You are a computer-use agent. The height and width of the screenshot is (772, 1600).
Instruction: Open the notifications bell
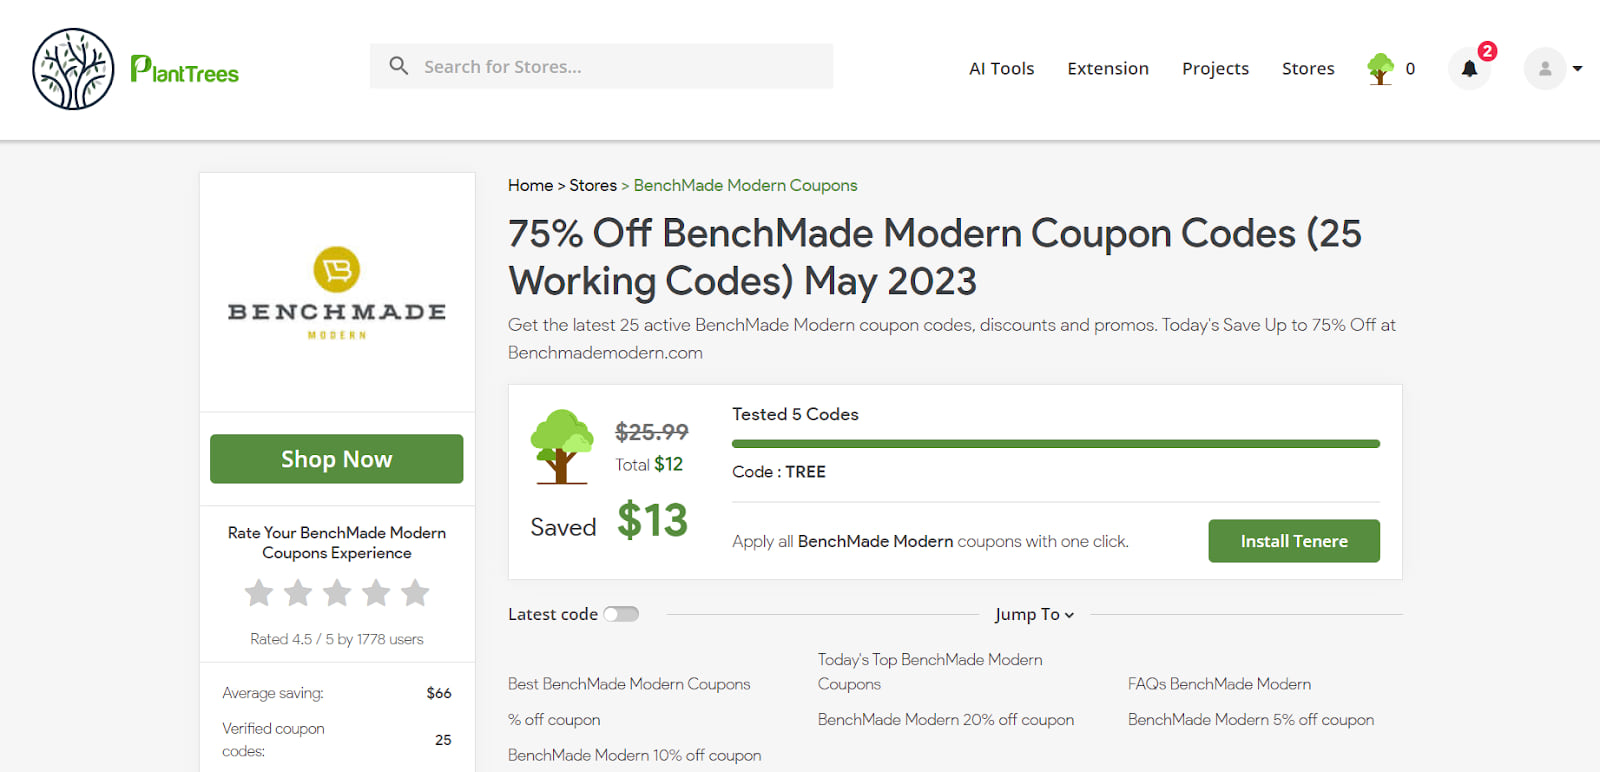(1469, 69)
